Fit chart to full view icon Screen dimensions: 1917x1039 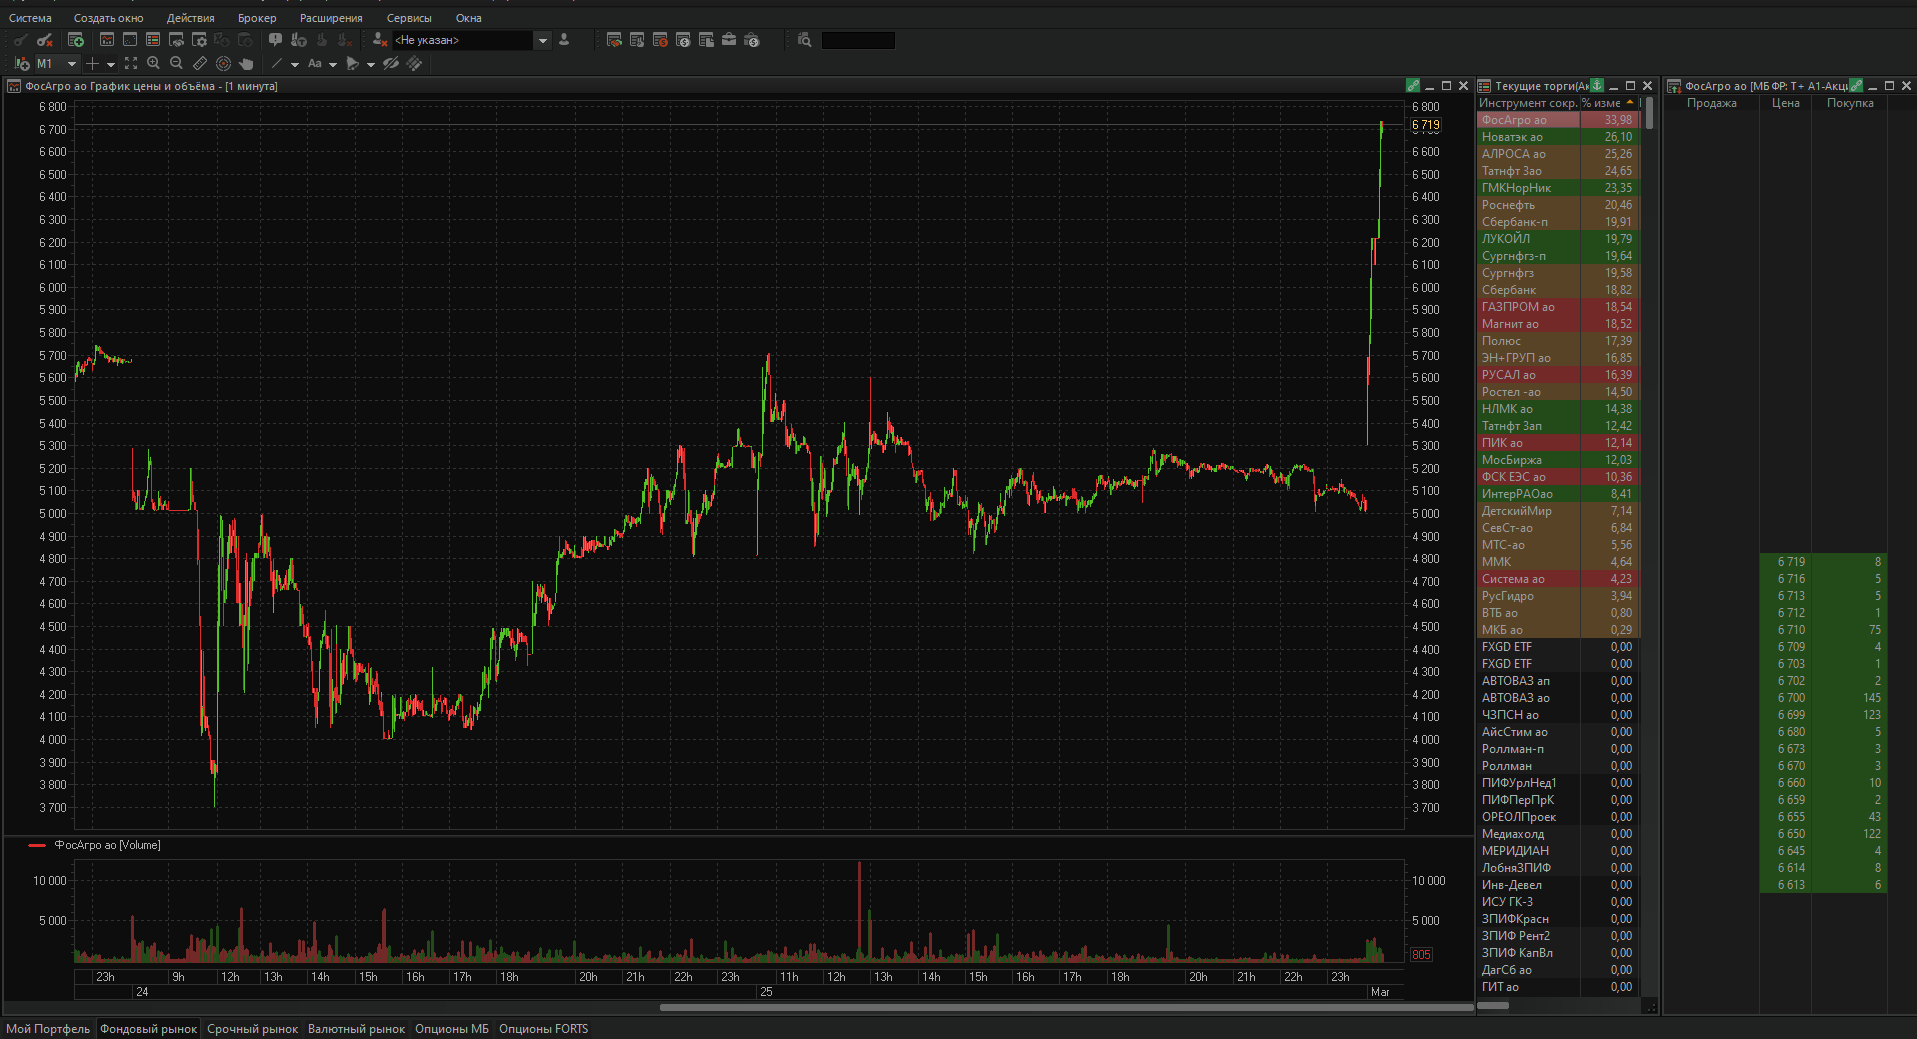coord(131,63)
